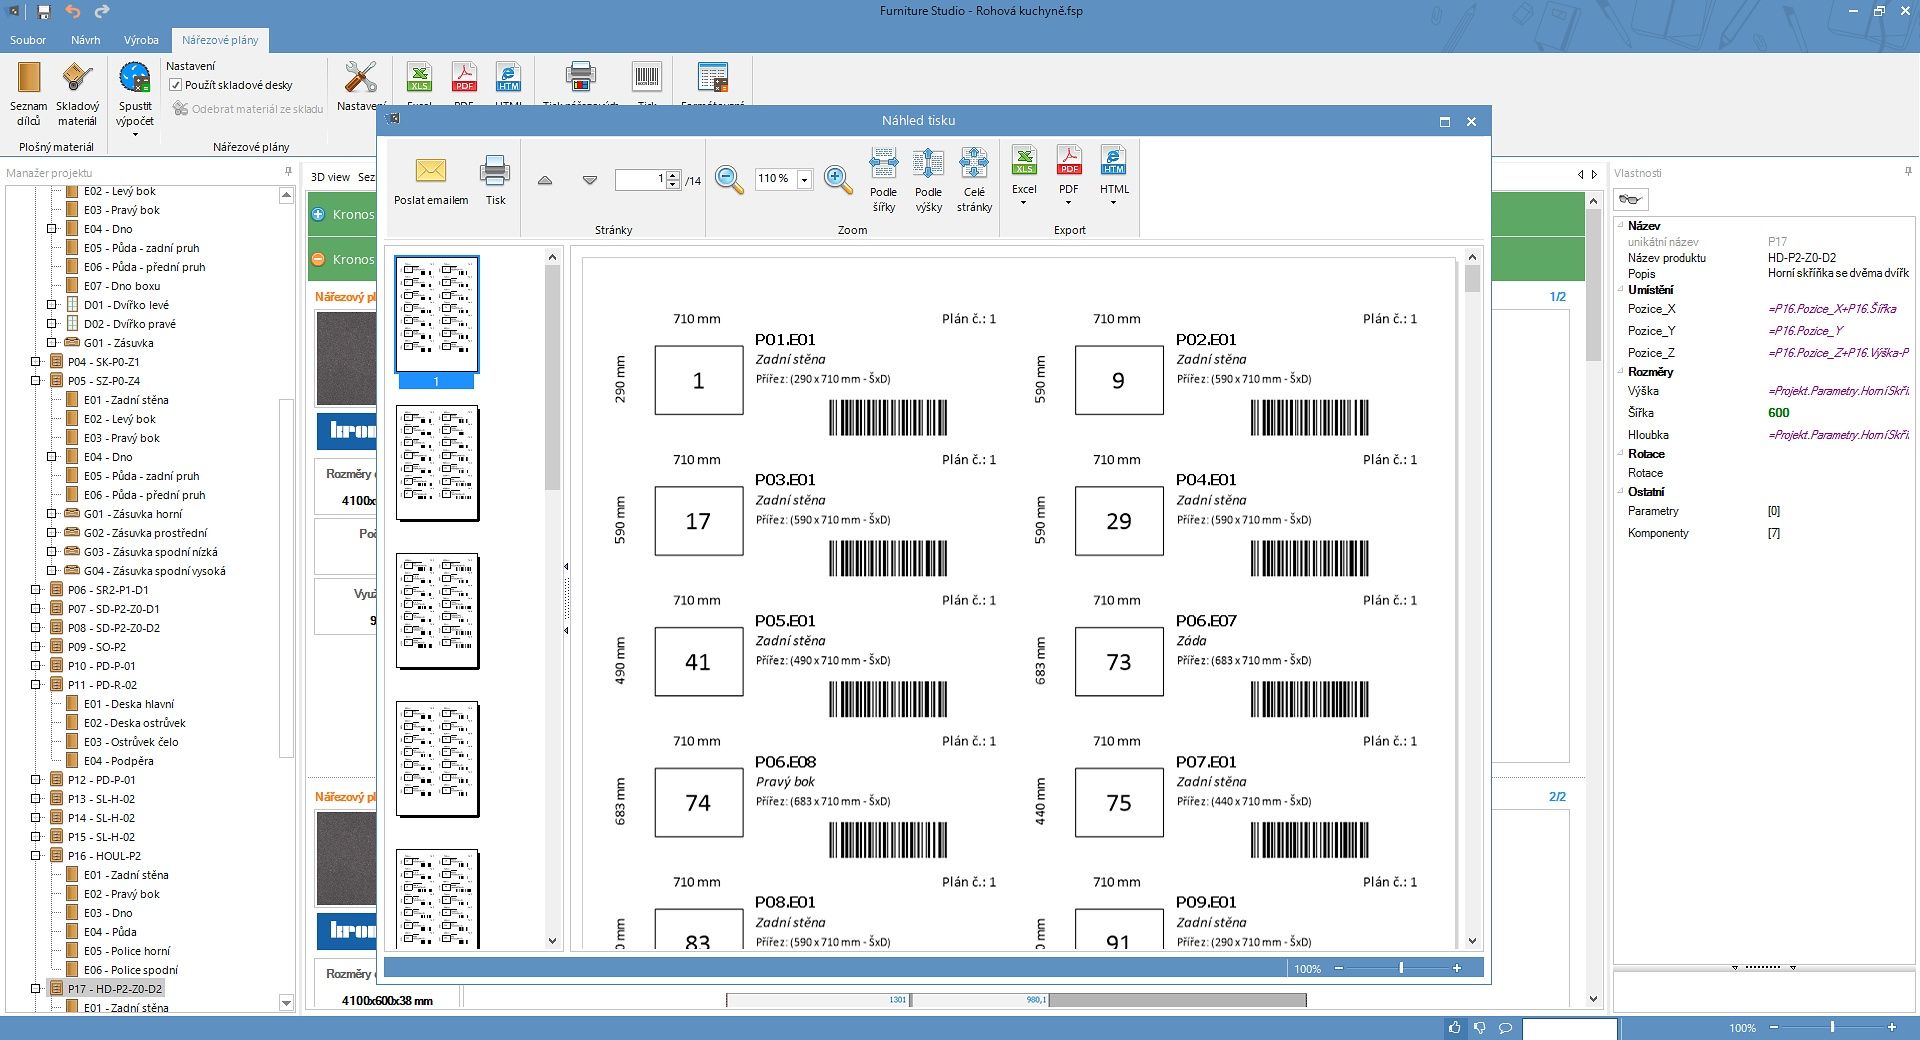
Task: Switch to Výroba ribbon tab
Action: (x=141, y=40)
